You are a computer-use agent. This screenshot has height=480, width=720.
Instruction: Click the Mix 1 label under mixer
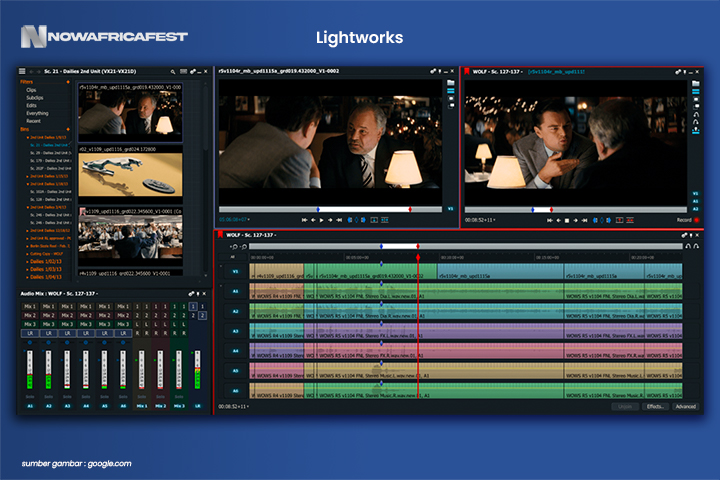[x=141, y=406]
